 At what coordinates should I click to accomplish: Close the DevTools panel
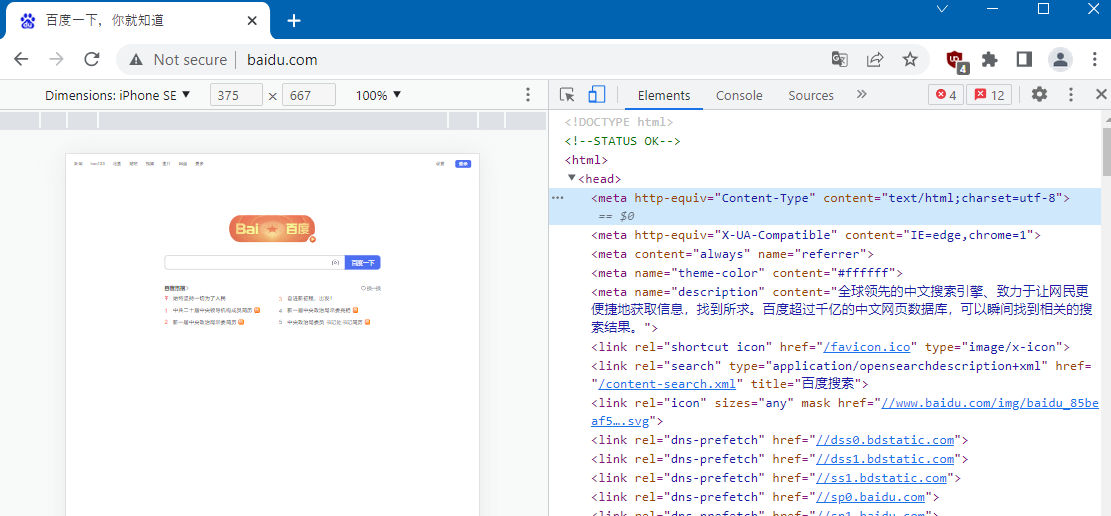click(1101, 94)
